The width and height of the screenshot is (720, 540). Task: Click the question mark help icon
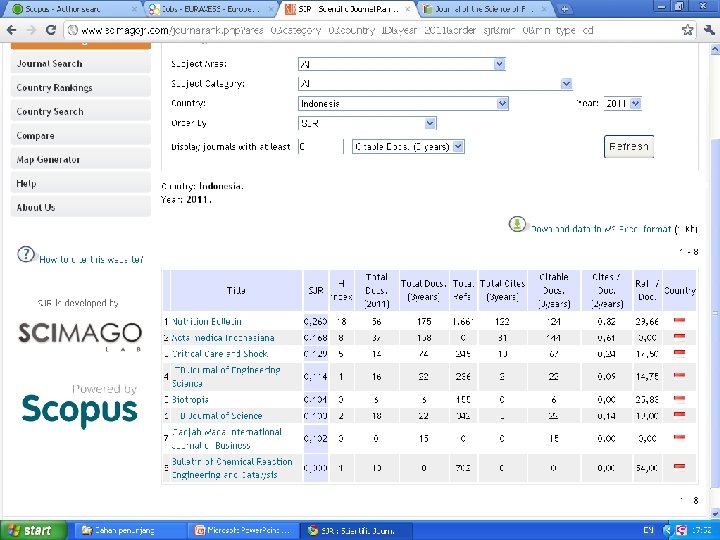point(26,254)
